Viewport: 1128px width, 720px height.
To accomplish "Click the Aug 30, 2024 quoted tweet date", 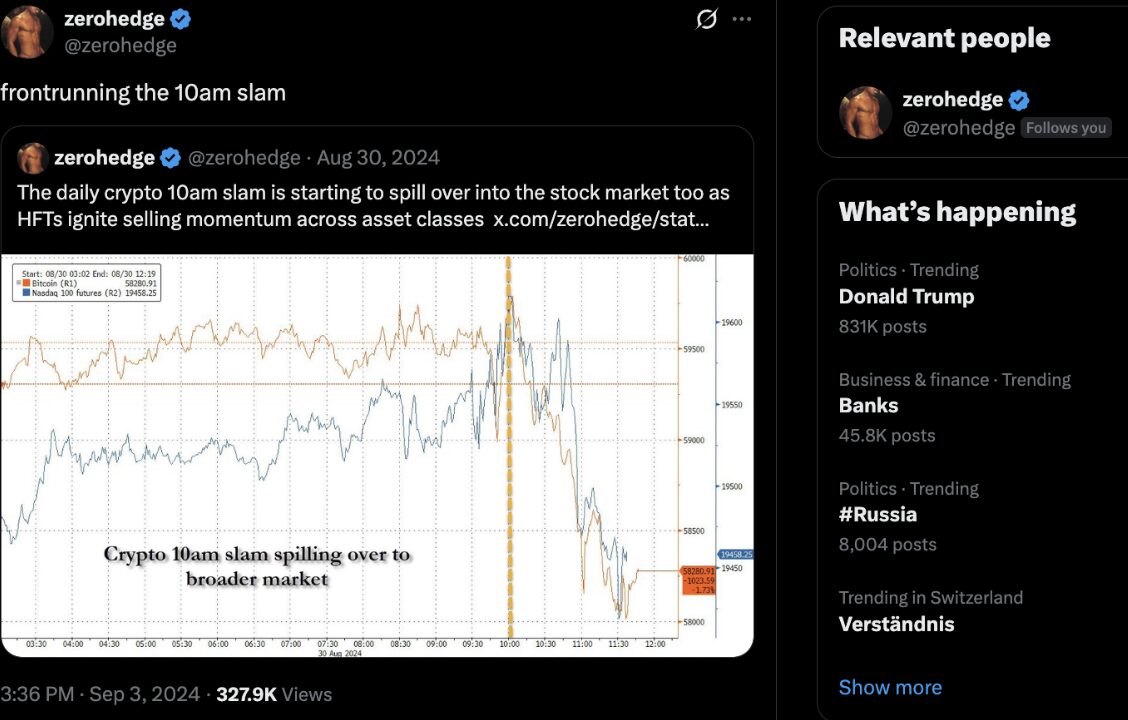I will (378, 158).
